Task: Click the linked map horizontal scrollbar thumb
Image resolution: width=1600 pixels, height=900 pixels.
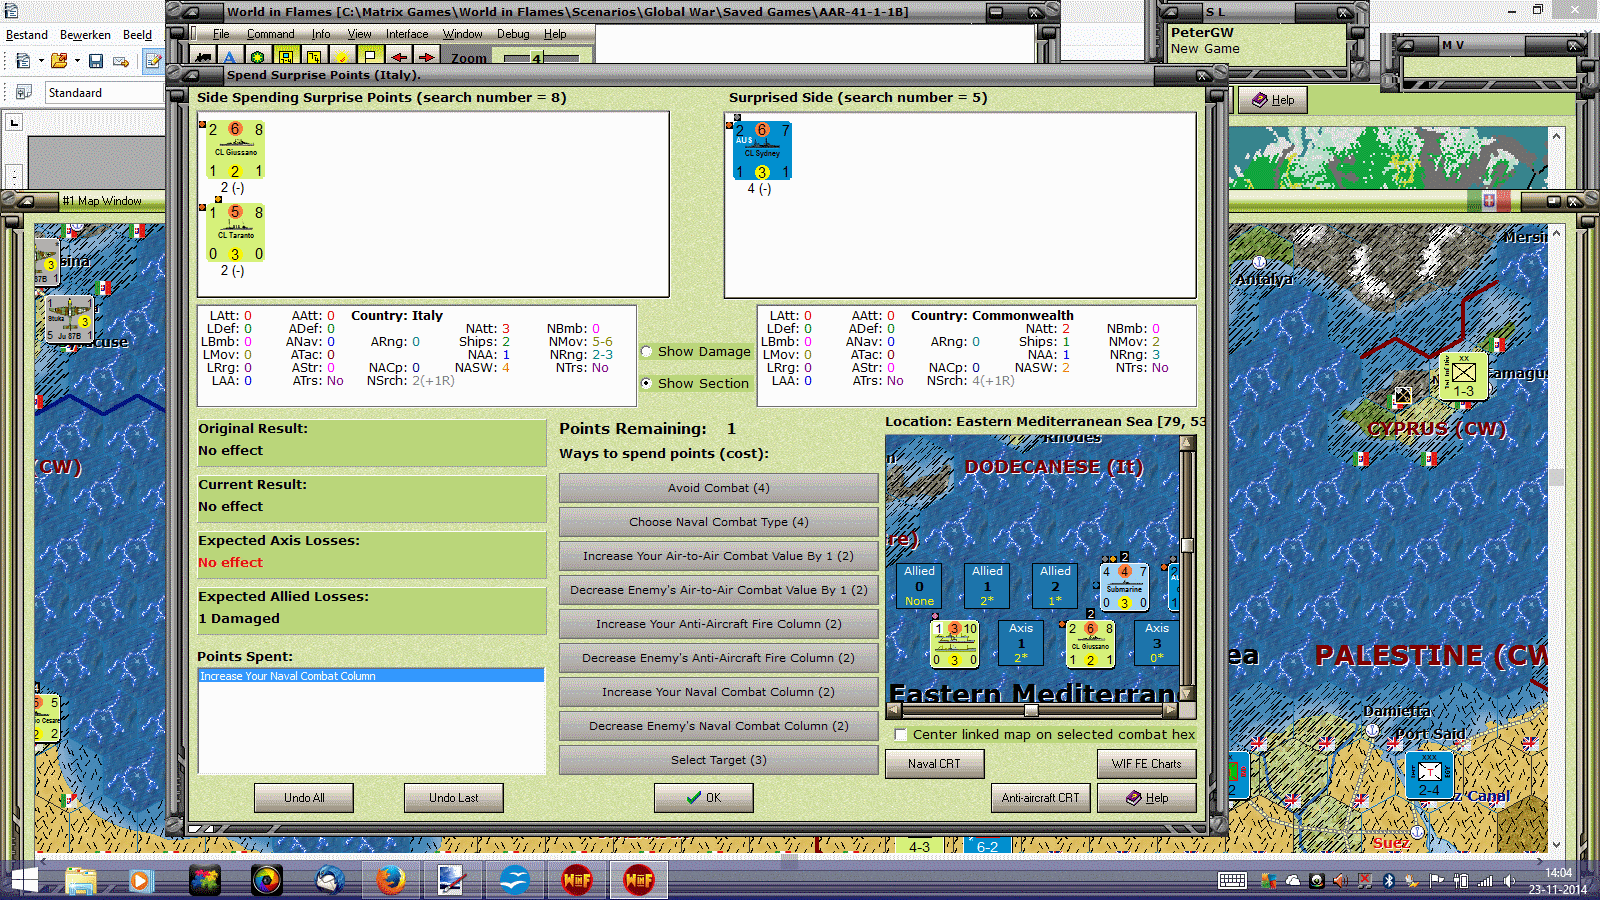Action: click(1031, 711)
